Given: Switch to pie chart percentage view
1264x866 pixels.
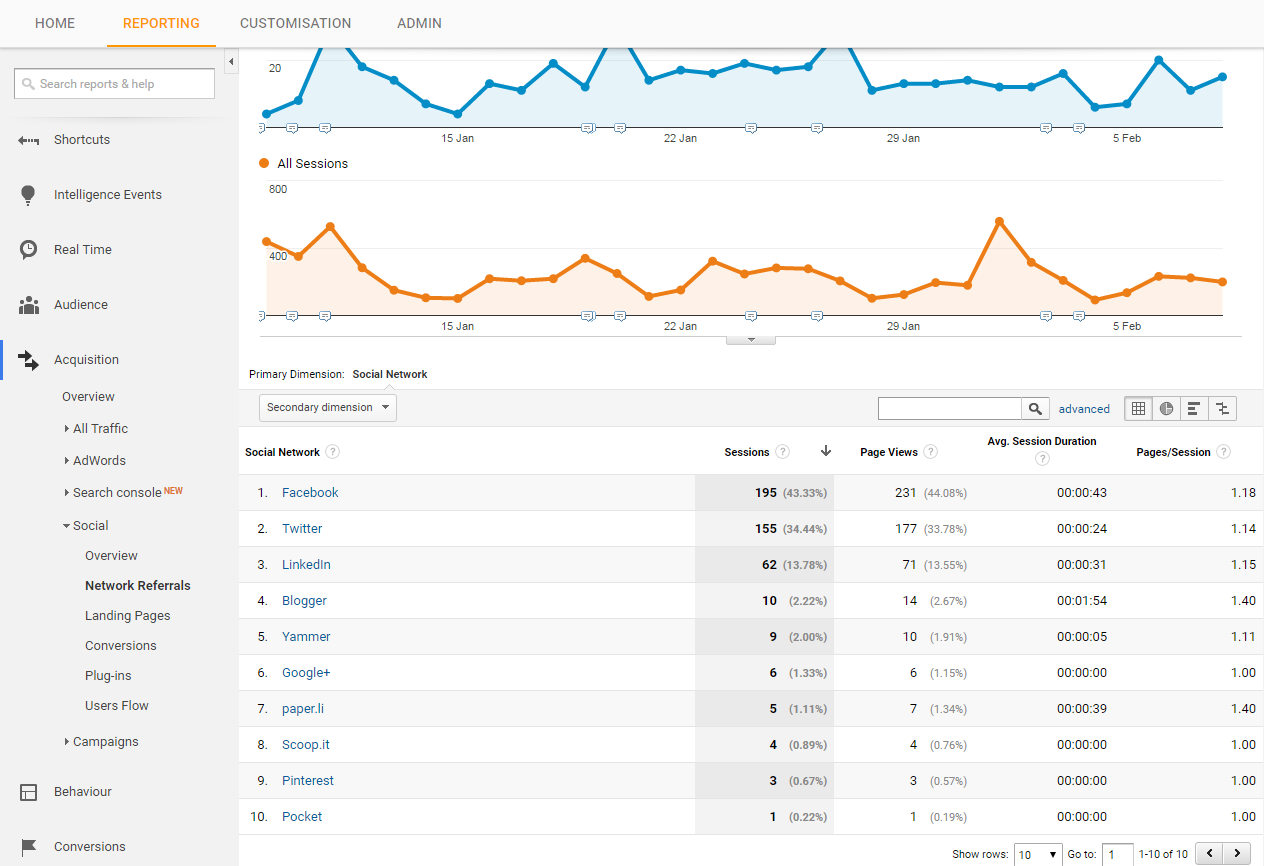Looking at the screenshot, I should point(1166,408).
